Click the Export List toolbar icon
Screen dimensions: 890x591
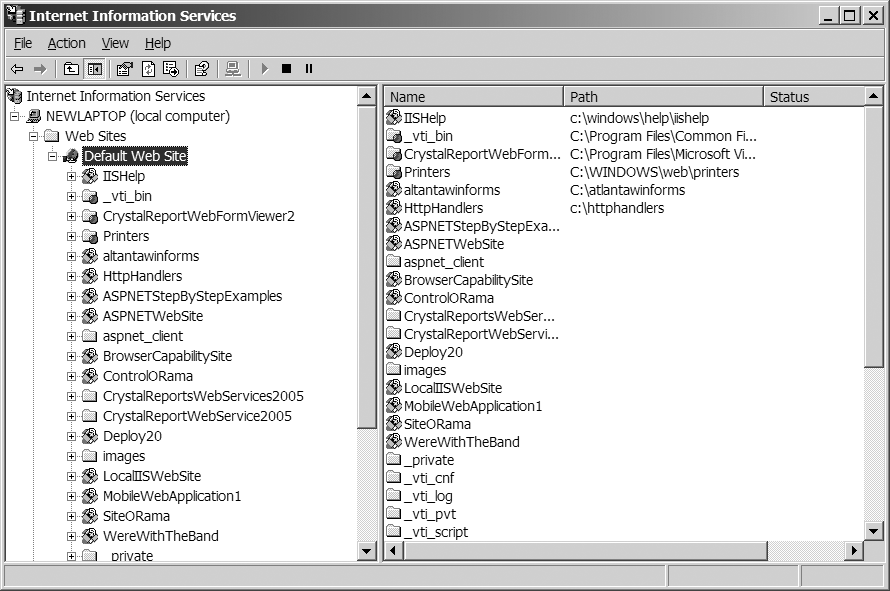[171, 69]
